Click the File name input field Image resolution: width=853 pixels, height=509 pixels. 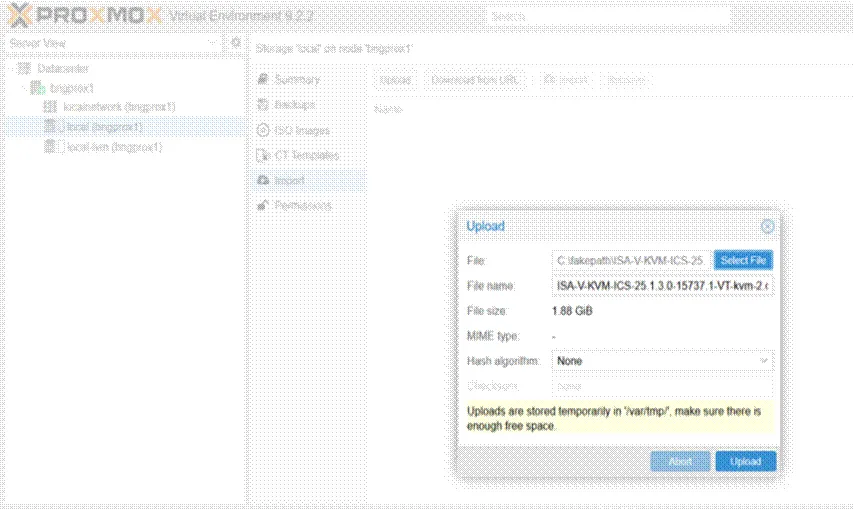pyautogui.click(x=662, y=285)
